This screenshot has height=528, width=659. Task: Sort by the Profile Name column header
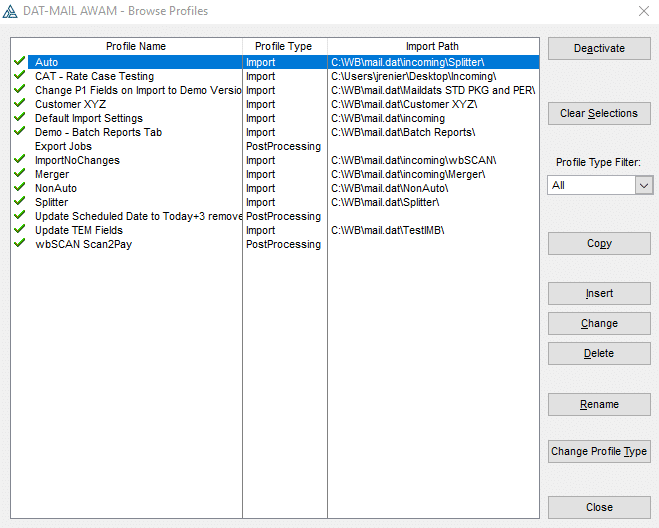(x=136, y=46)
